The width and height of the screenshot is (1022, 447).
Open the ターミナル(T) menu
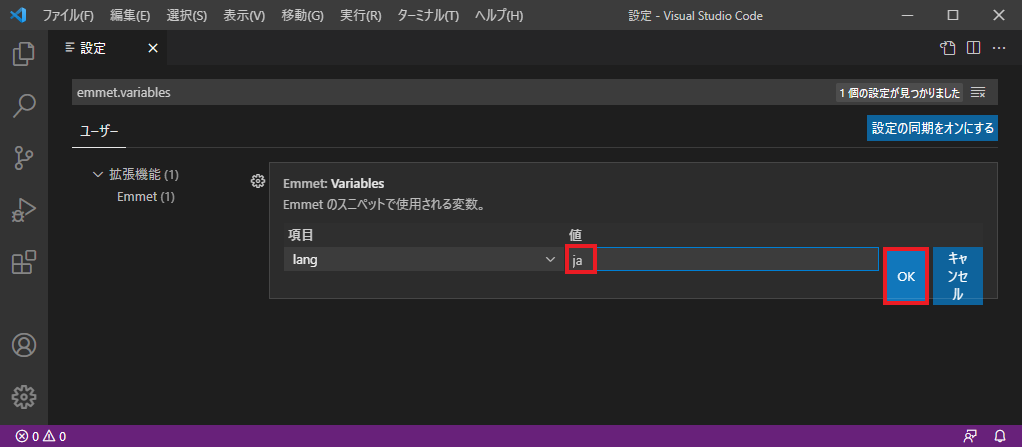pyautogui.click(x=428, y=15)
